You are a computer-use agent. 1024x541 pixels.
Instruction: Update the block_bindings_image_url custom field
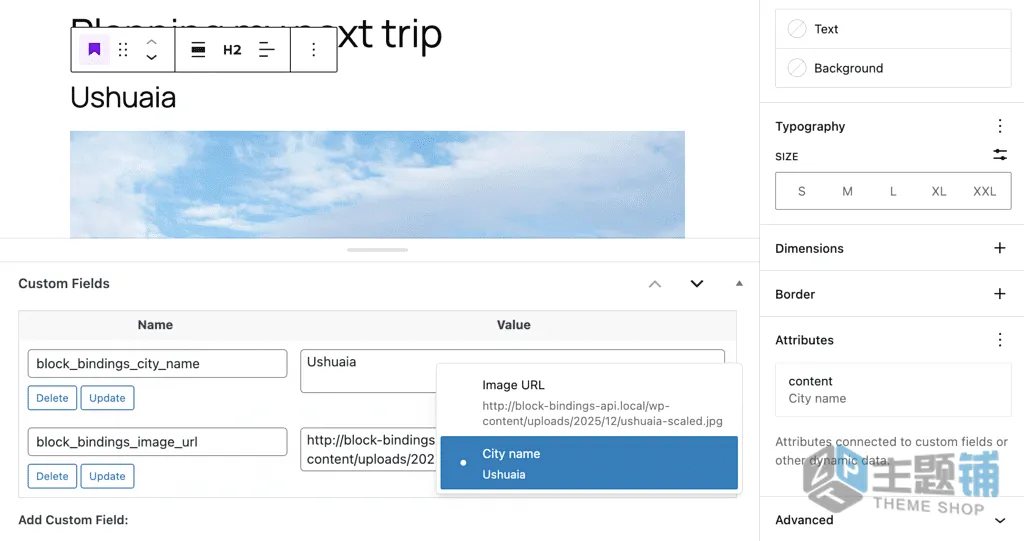tap(107, 476)
